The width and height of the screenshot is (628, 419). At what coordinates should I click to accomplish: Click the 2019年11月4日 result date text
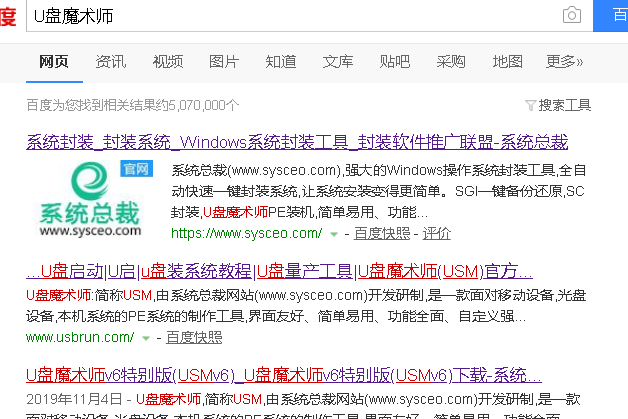click(x=74, y=399)
